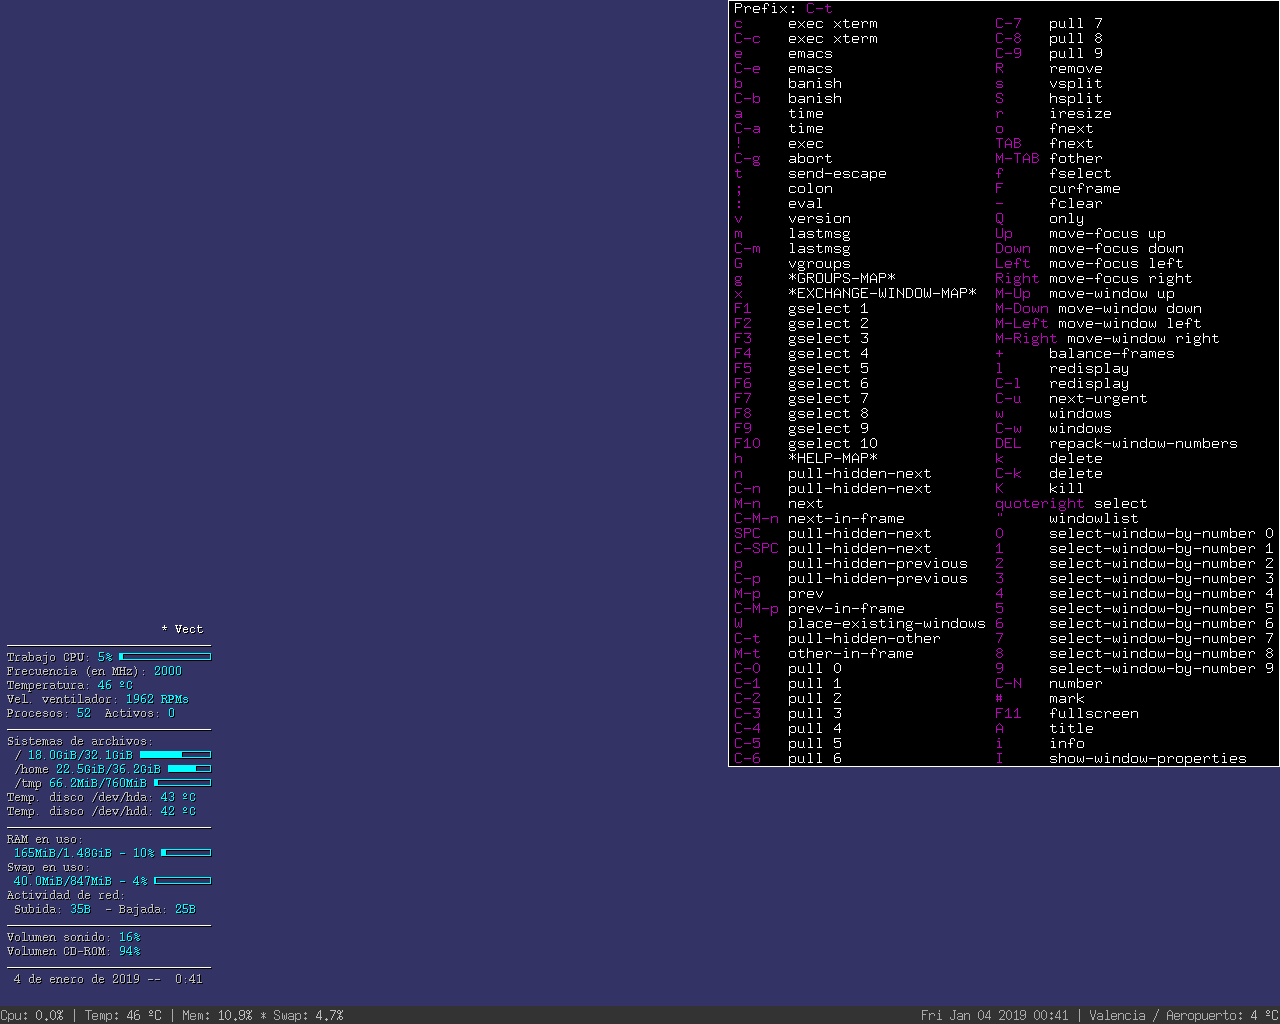
Task: Click the 'prev-in-frame' command
Action: pos(846,608)
